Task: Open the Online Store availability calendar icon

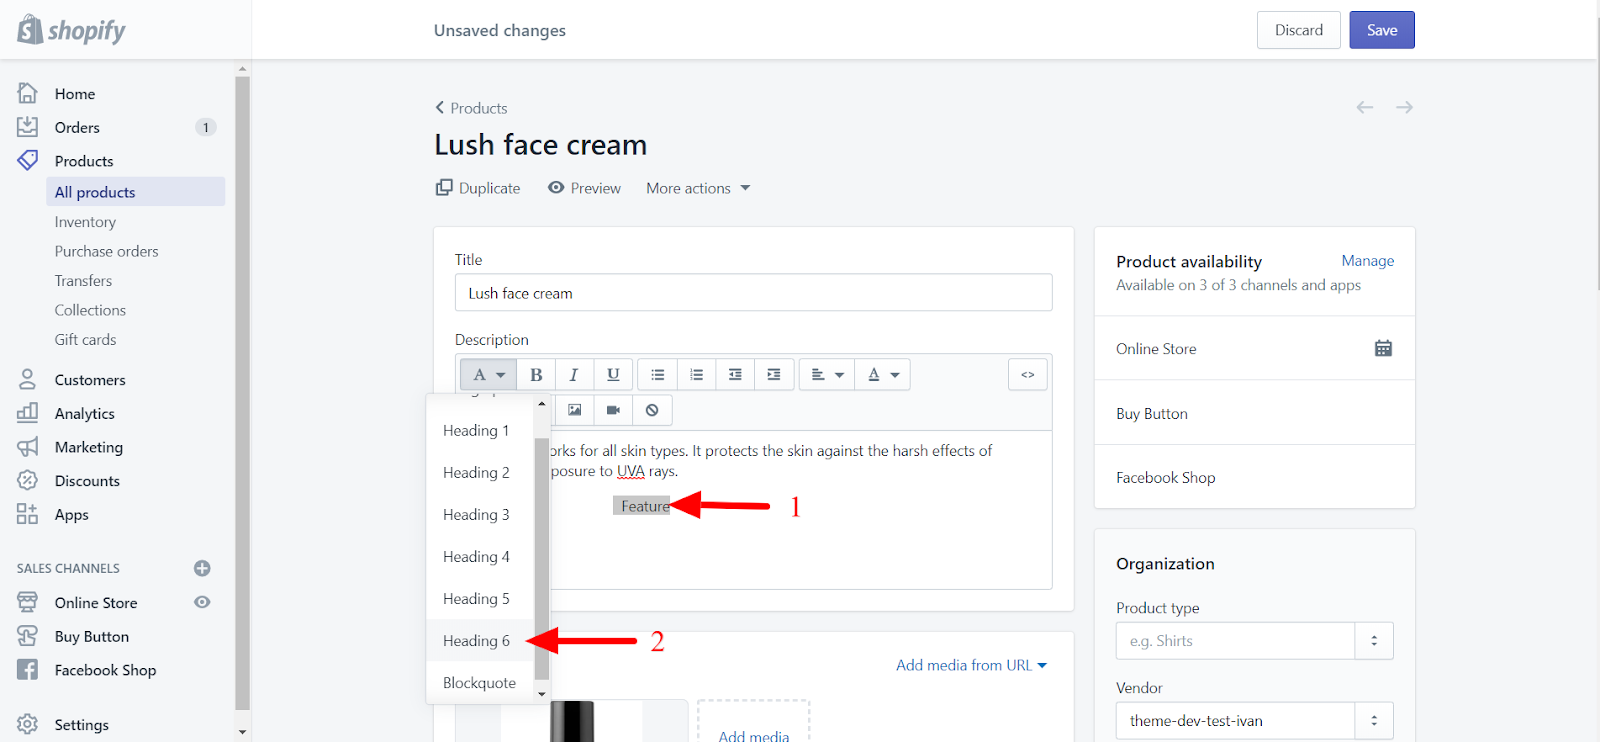Action: (1383, 348)
